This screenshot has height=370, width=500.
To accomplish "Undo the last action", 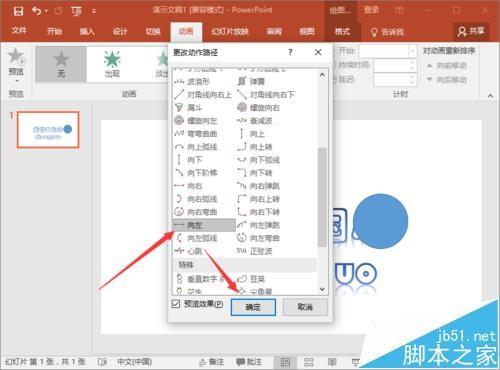I will 36,11.
